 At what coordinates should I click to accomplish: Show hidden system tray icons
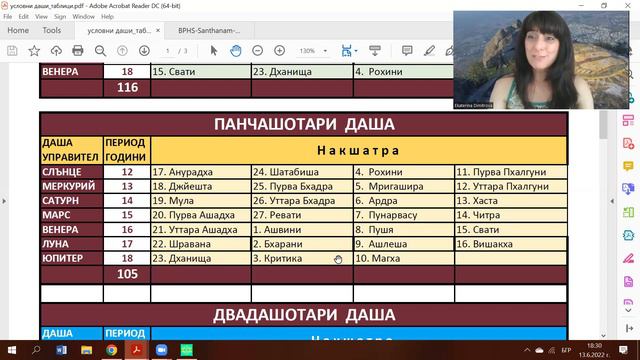527,350
